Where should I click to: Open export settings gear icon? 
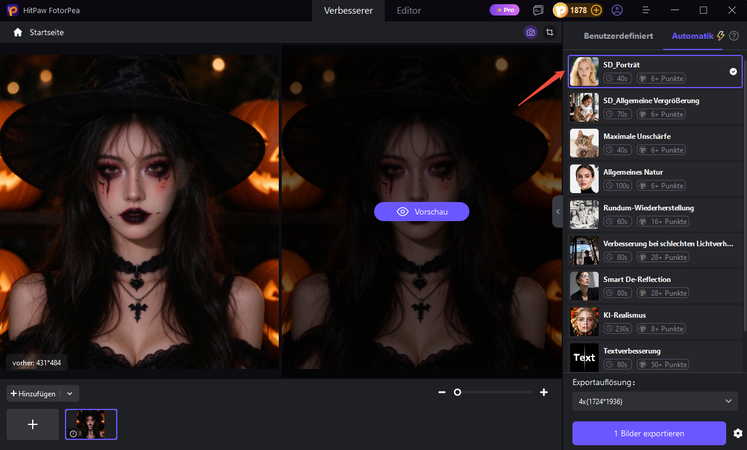(737, 433)
